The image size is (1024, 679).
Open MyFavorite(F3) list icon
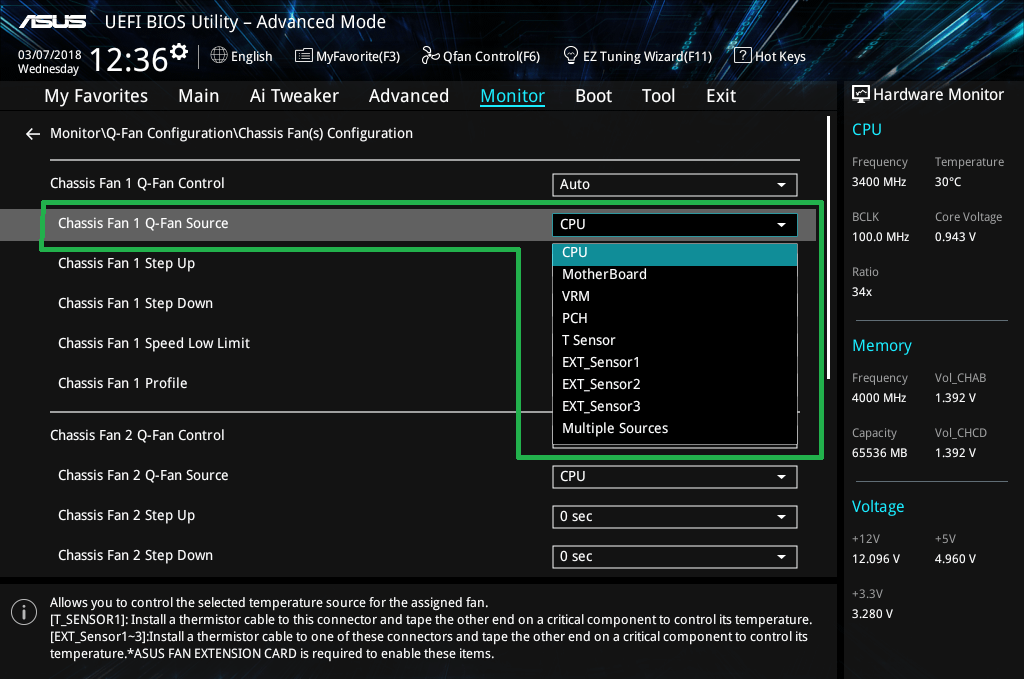[303, 55]
